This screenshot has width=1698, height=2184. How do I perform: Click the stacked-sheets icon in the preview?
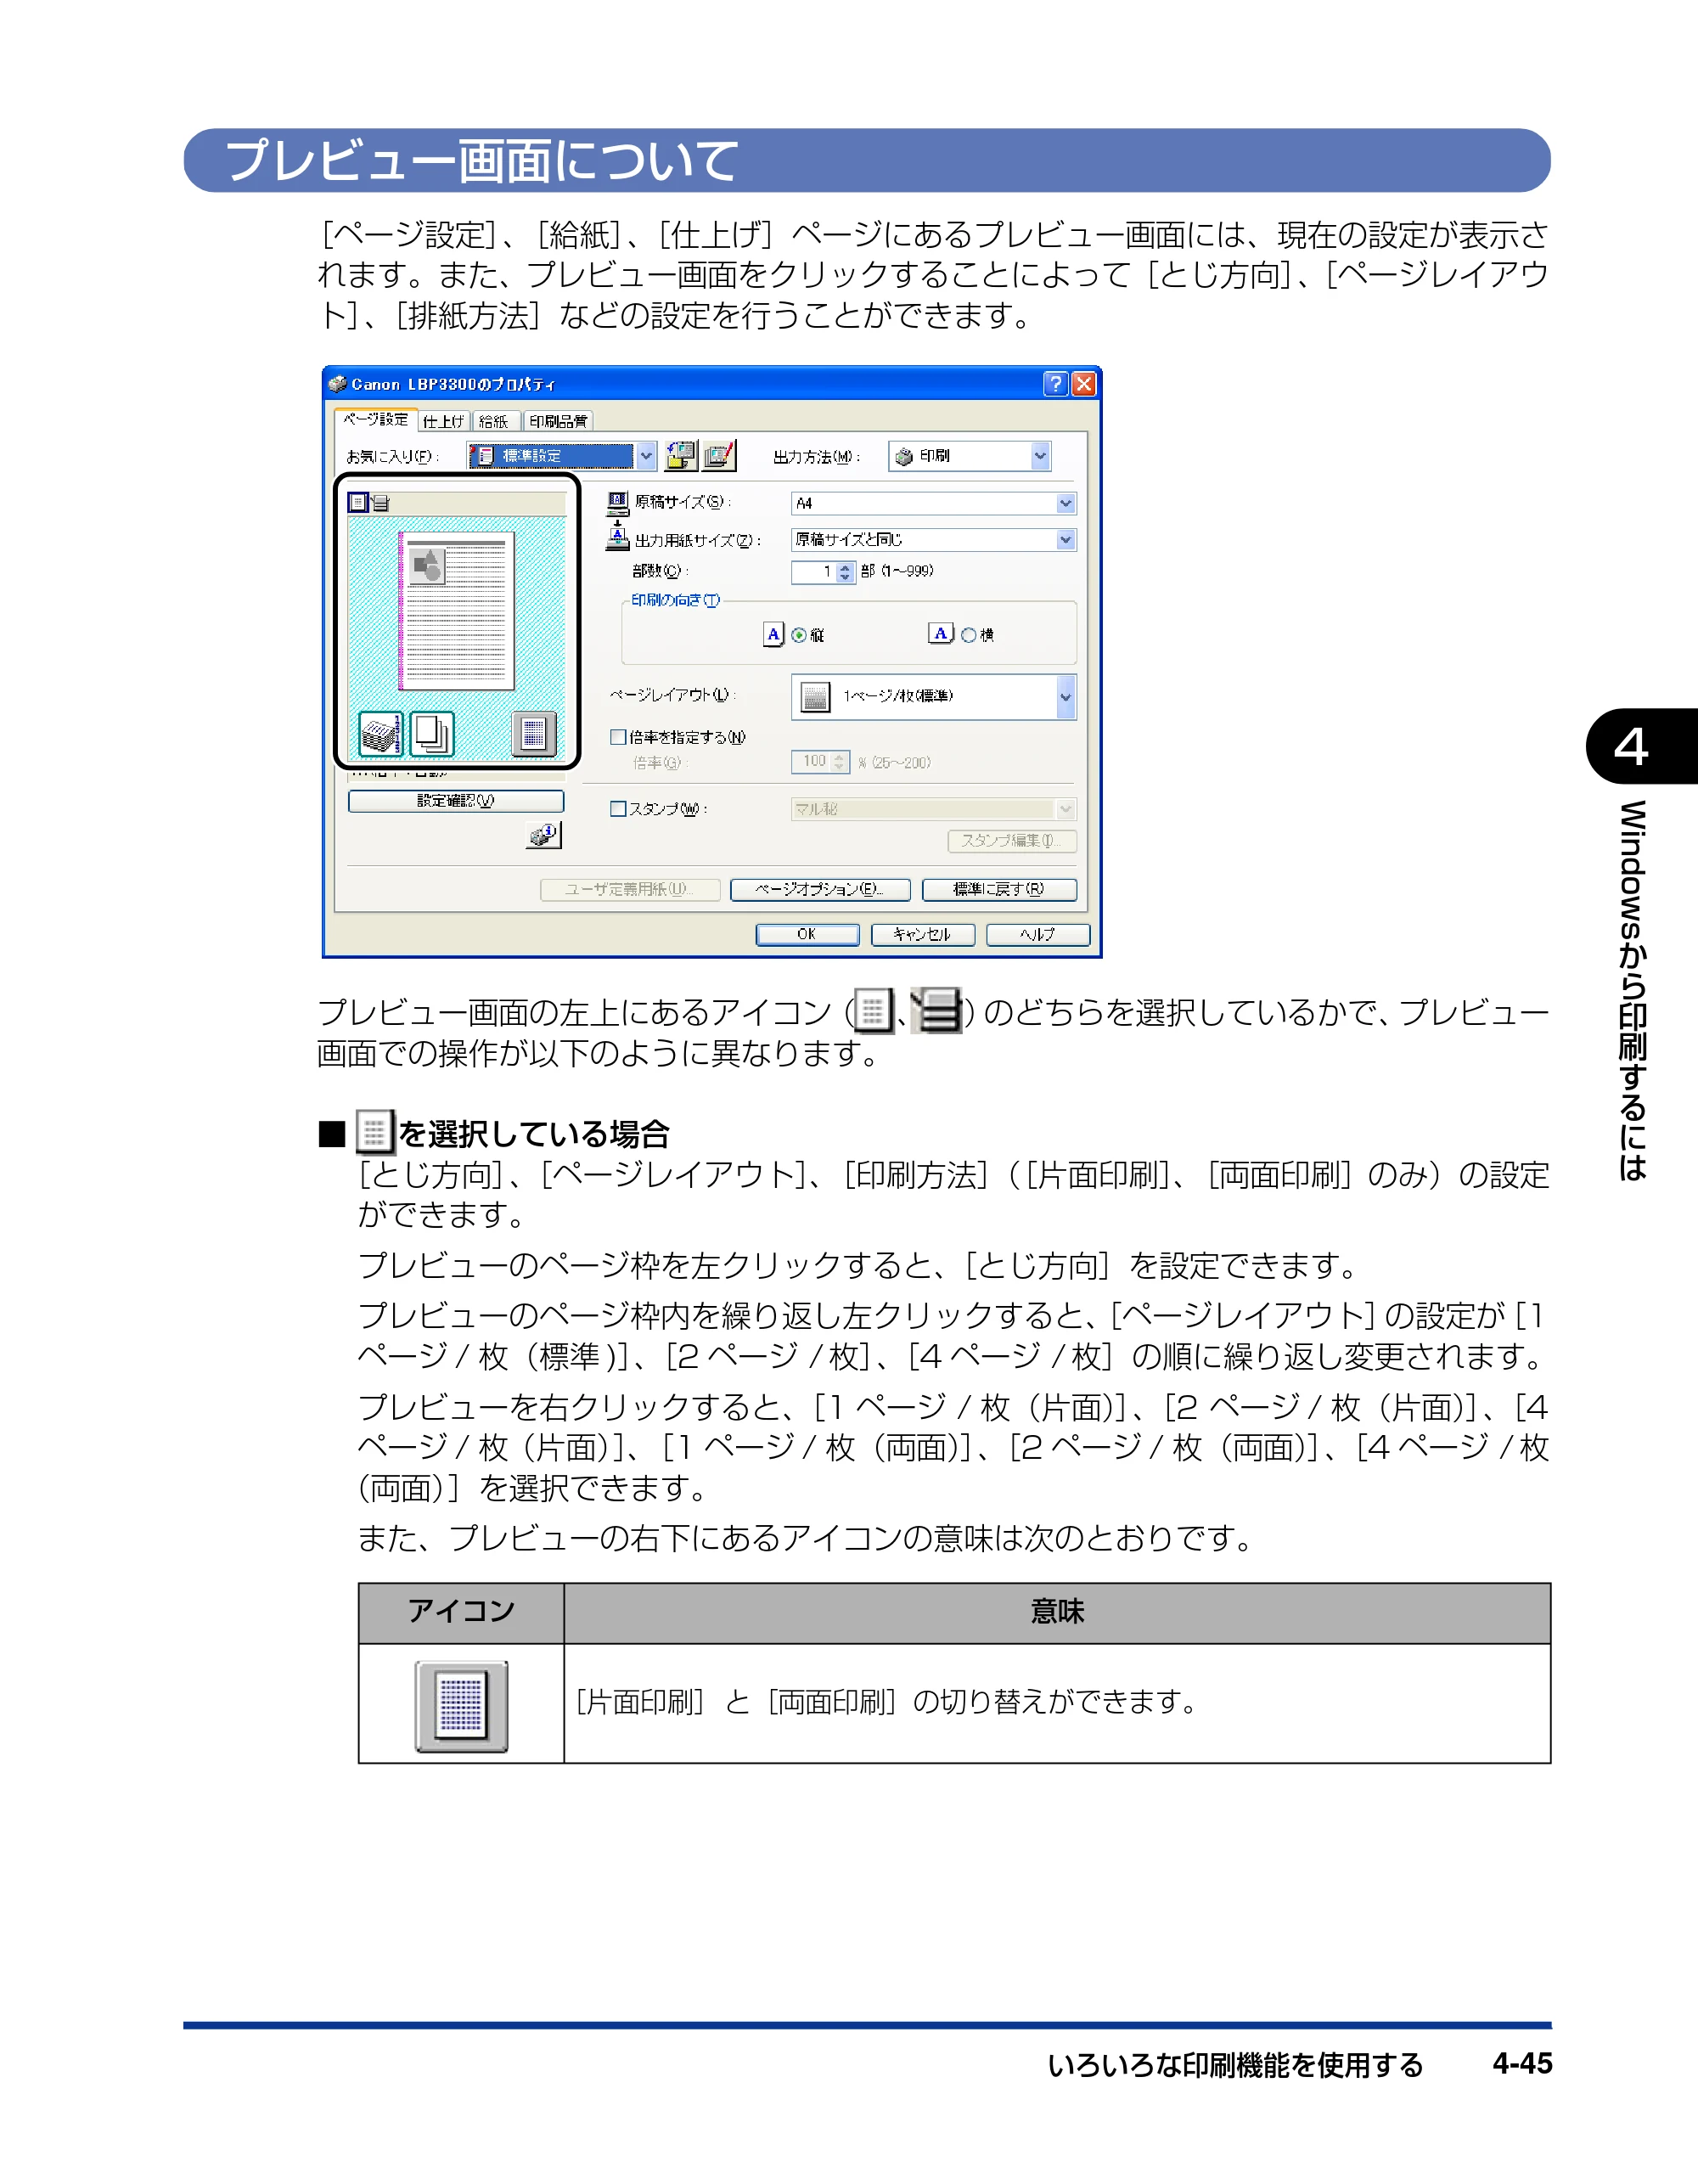(431, 734)
